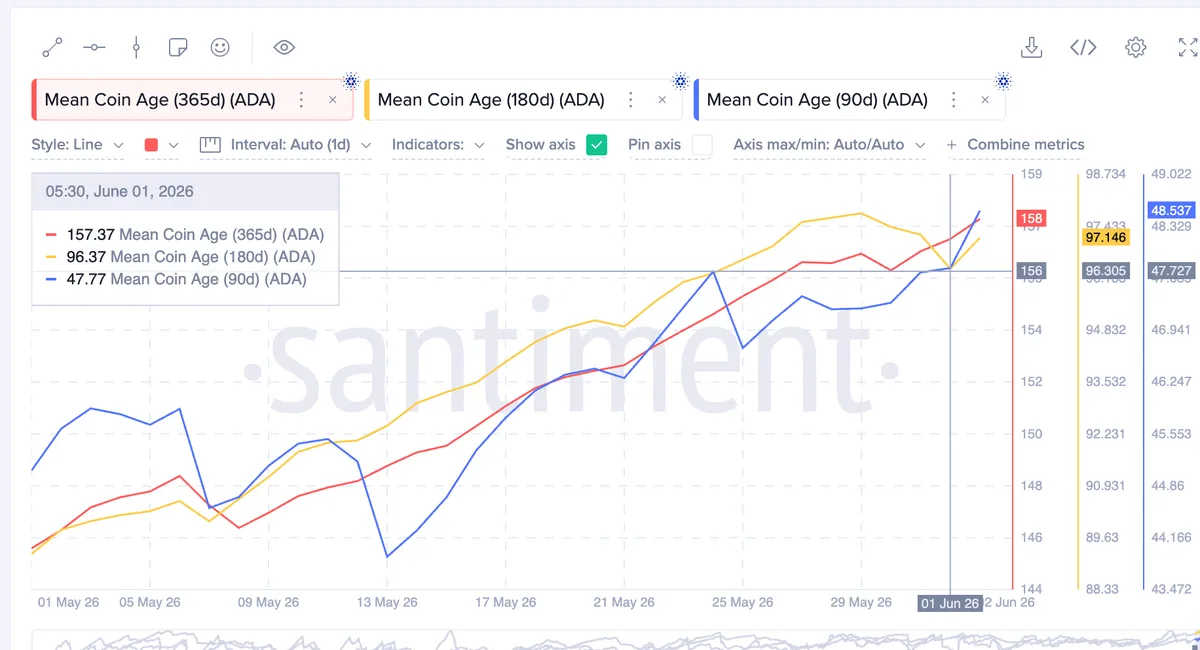Add a sticky note annotation
The image size is (1200, 650).
click(178, 47)
